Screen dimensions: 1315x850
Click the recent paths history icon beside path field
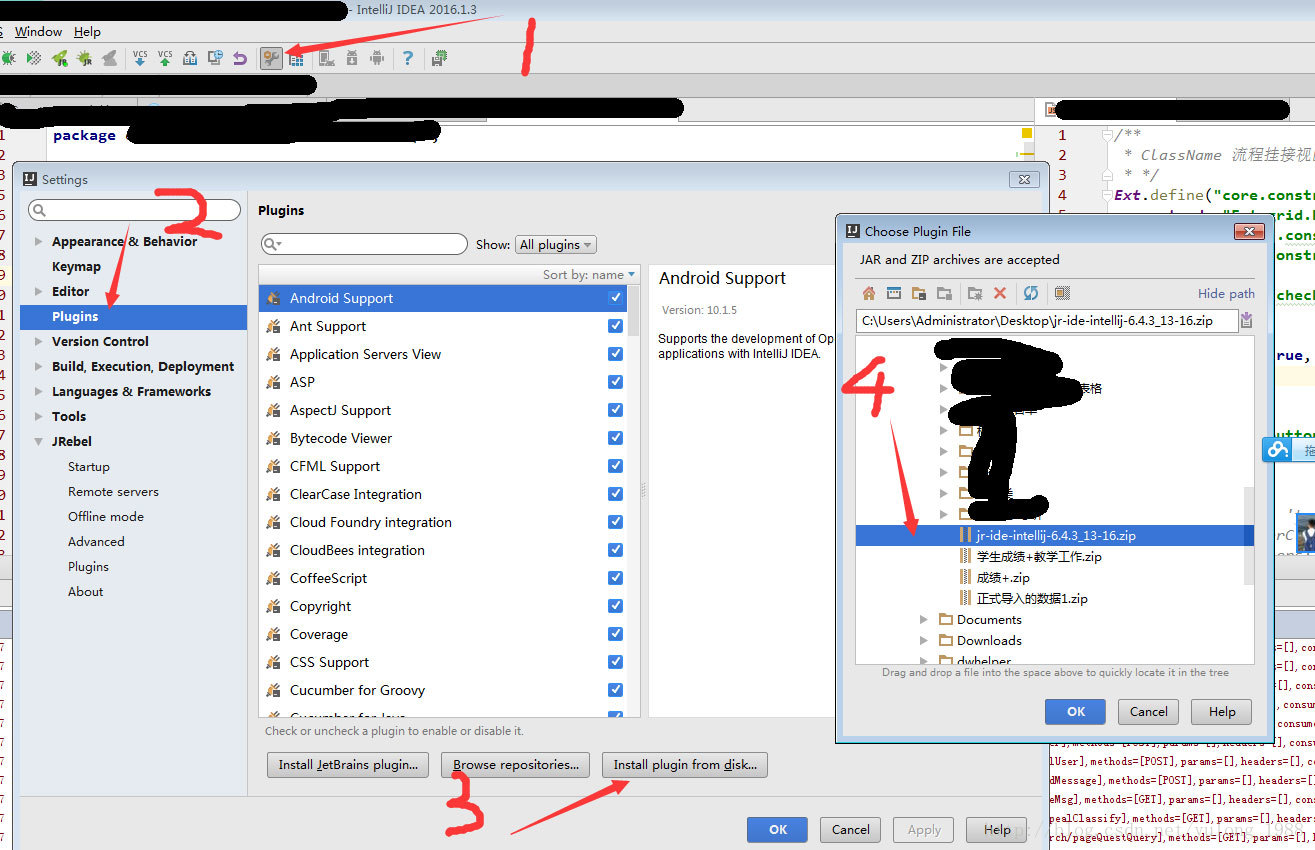tap(1246, 321)
